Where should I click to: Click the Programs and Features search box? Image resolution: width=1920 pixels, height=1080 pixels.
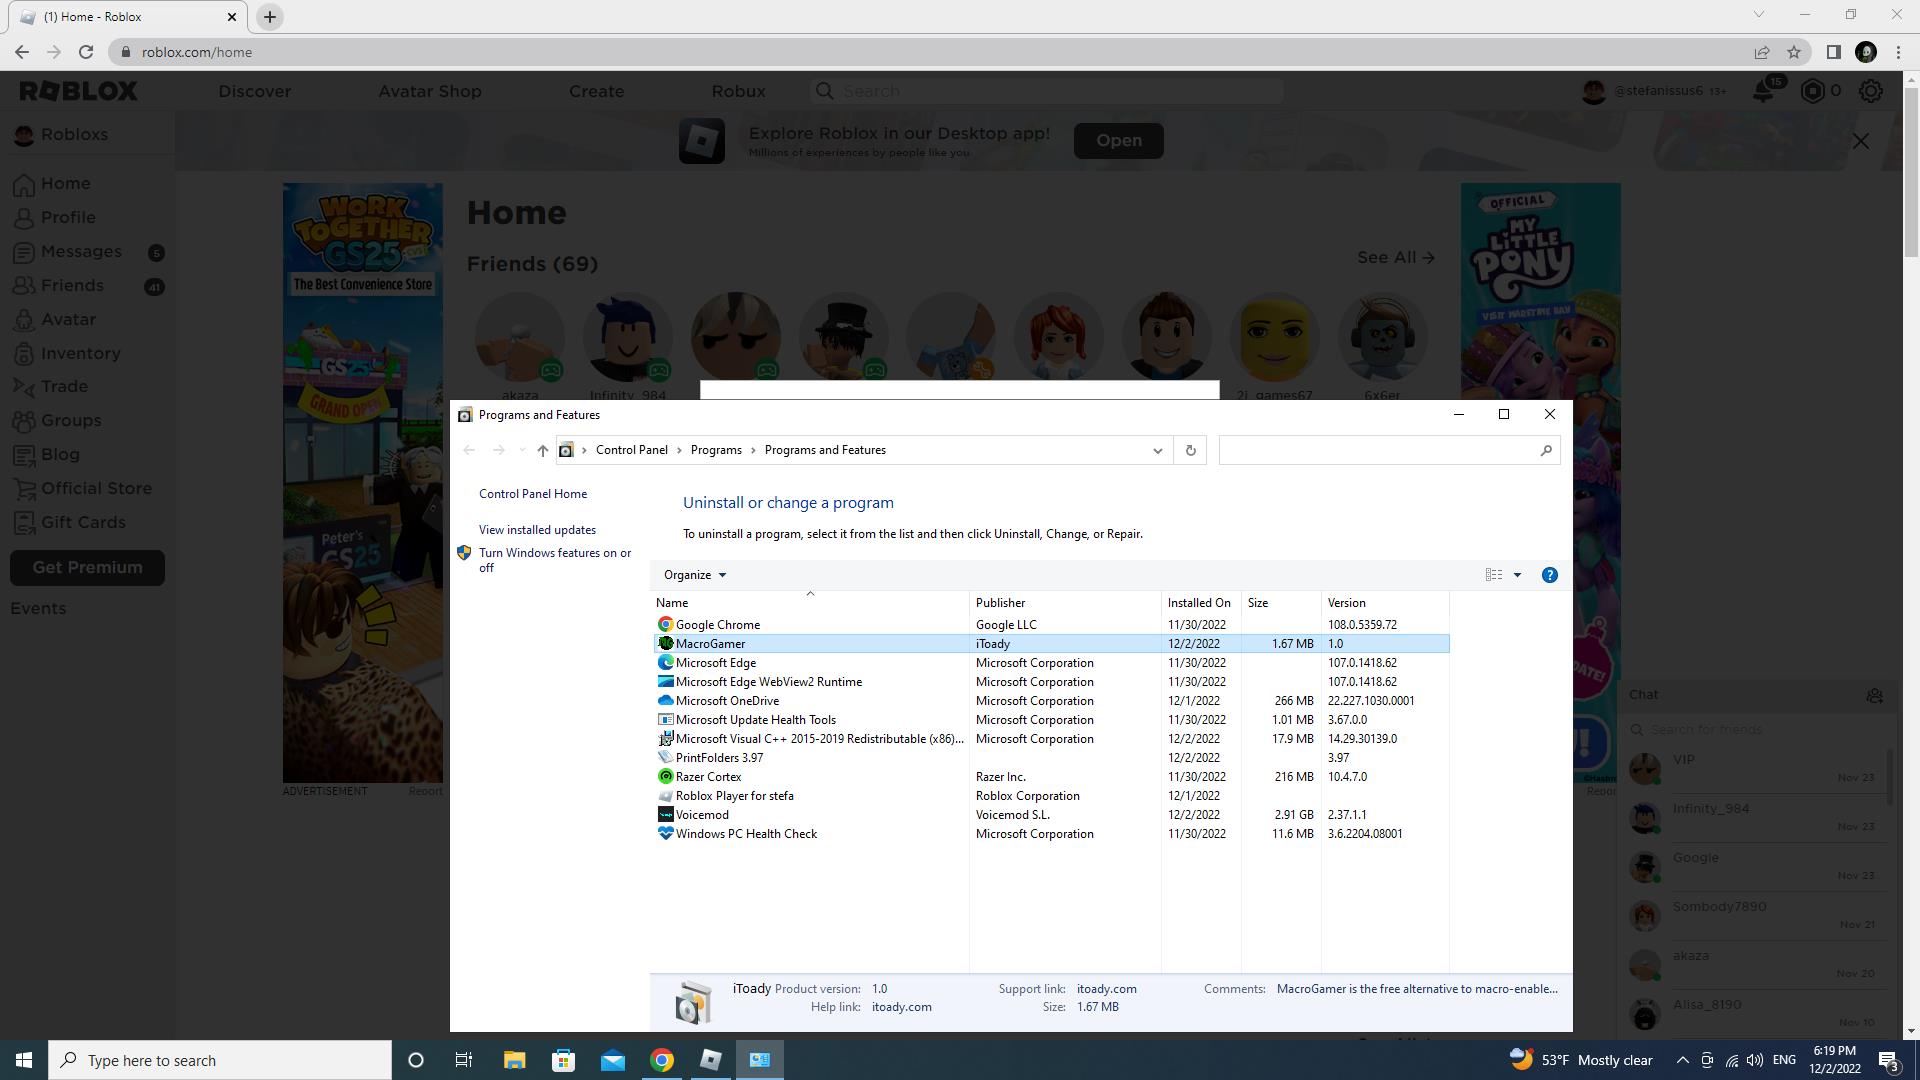point(1378,451)
